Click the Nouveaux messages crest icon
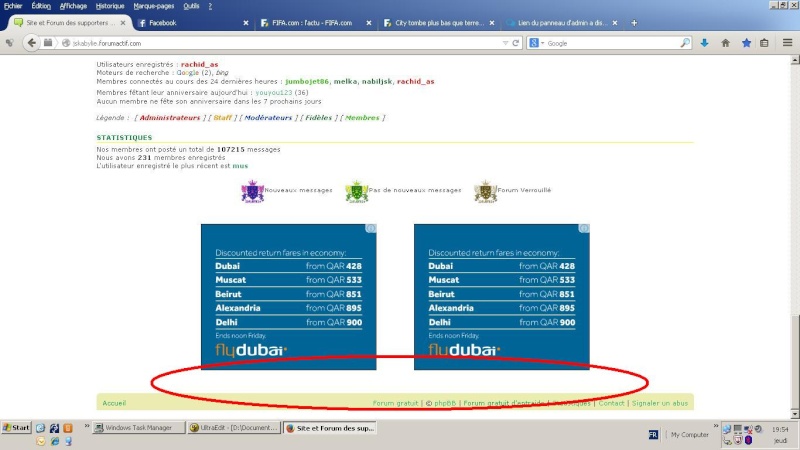800x450 pixels. 253,192
